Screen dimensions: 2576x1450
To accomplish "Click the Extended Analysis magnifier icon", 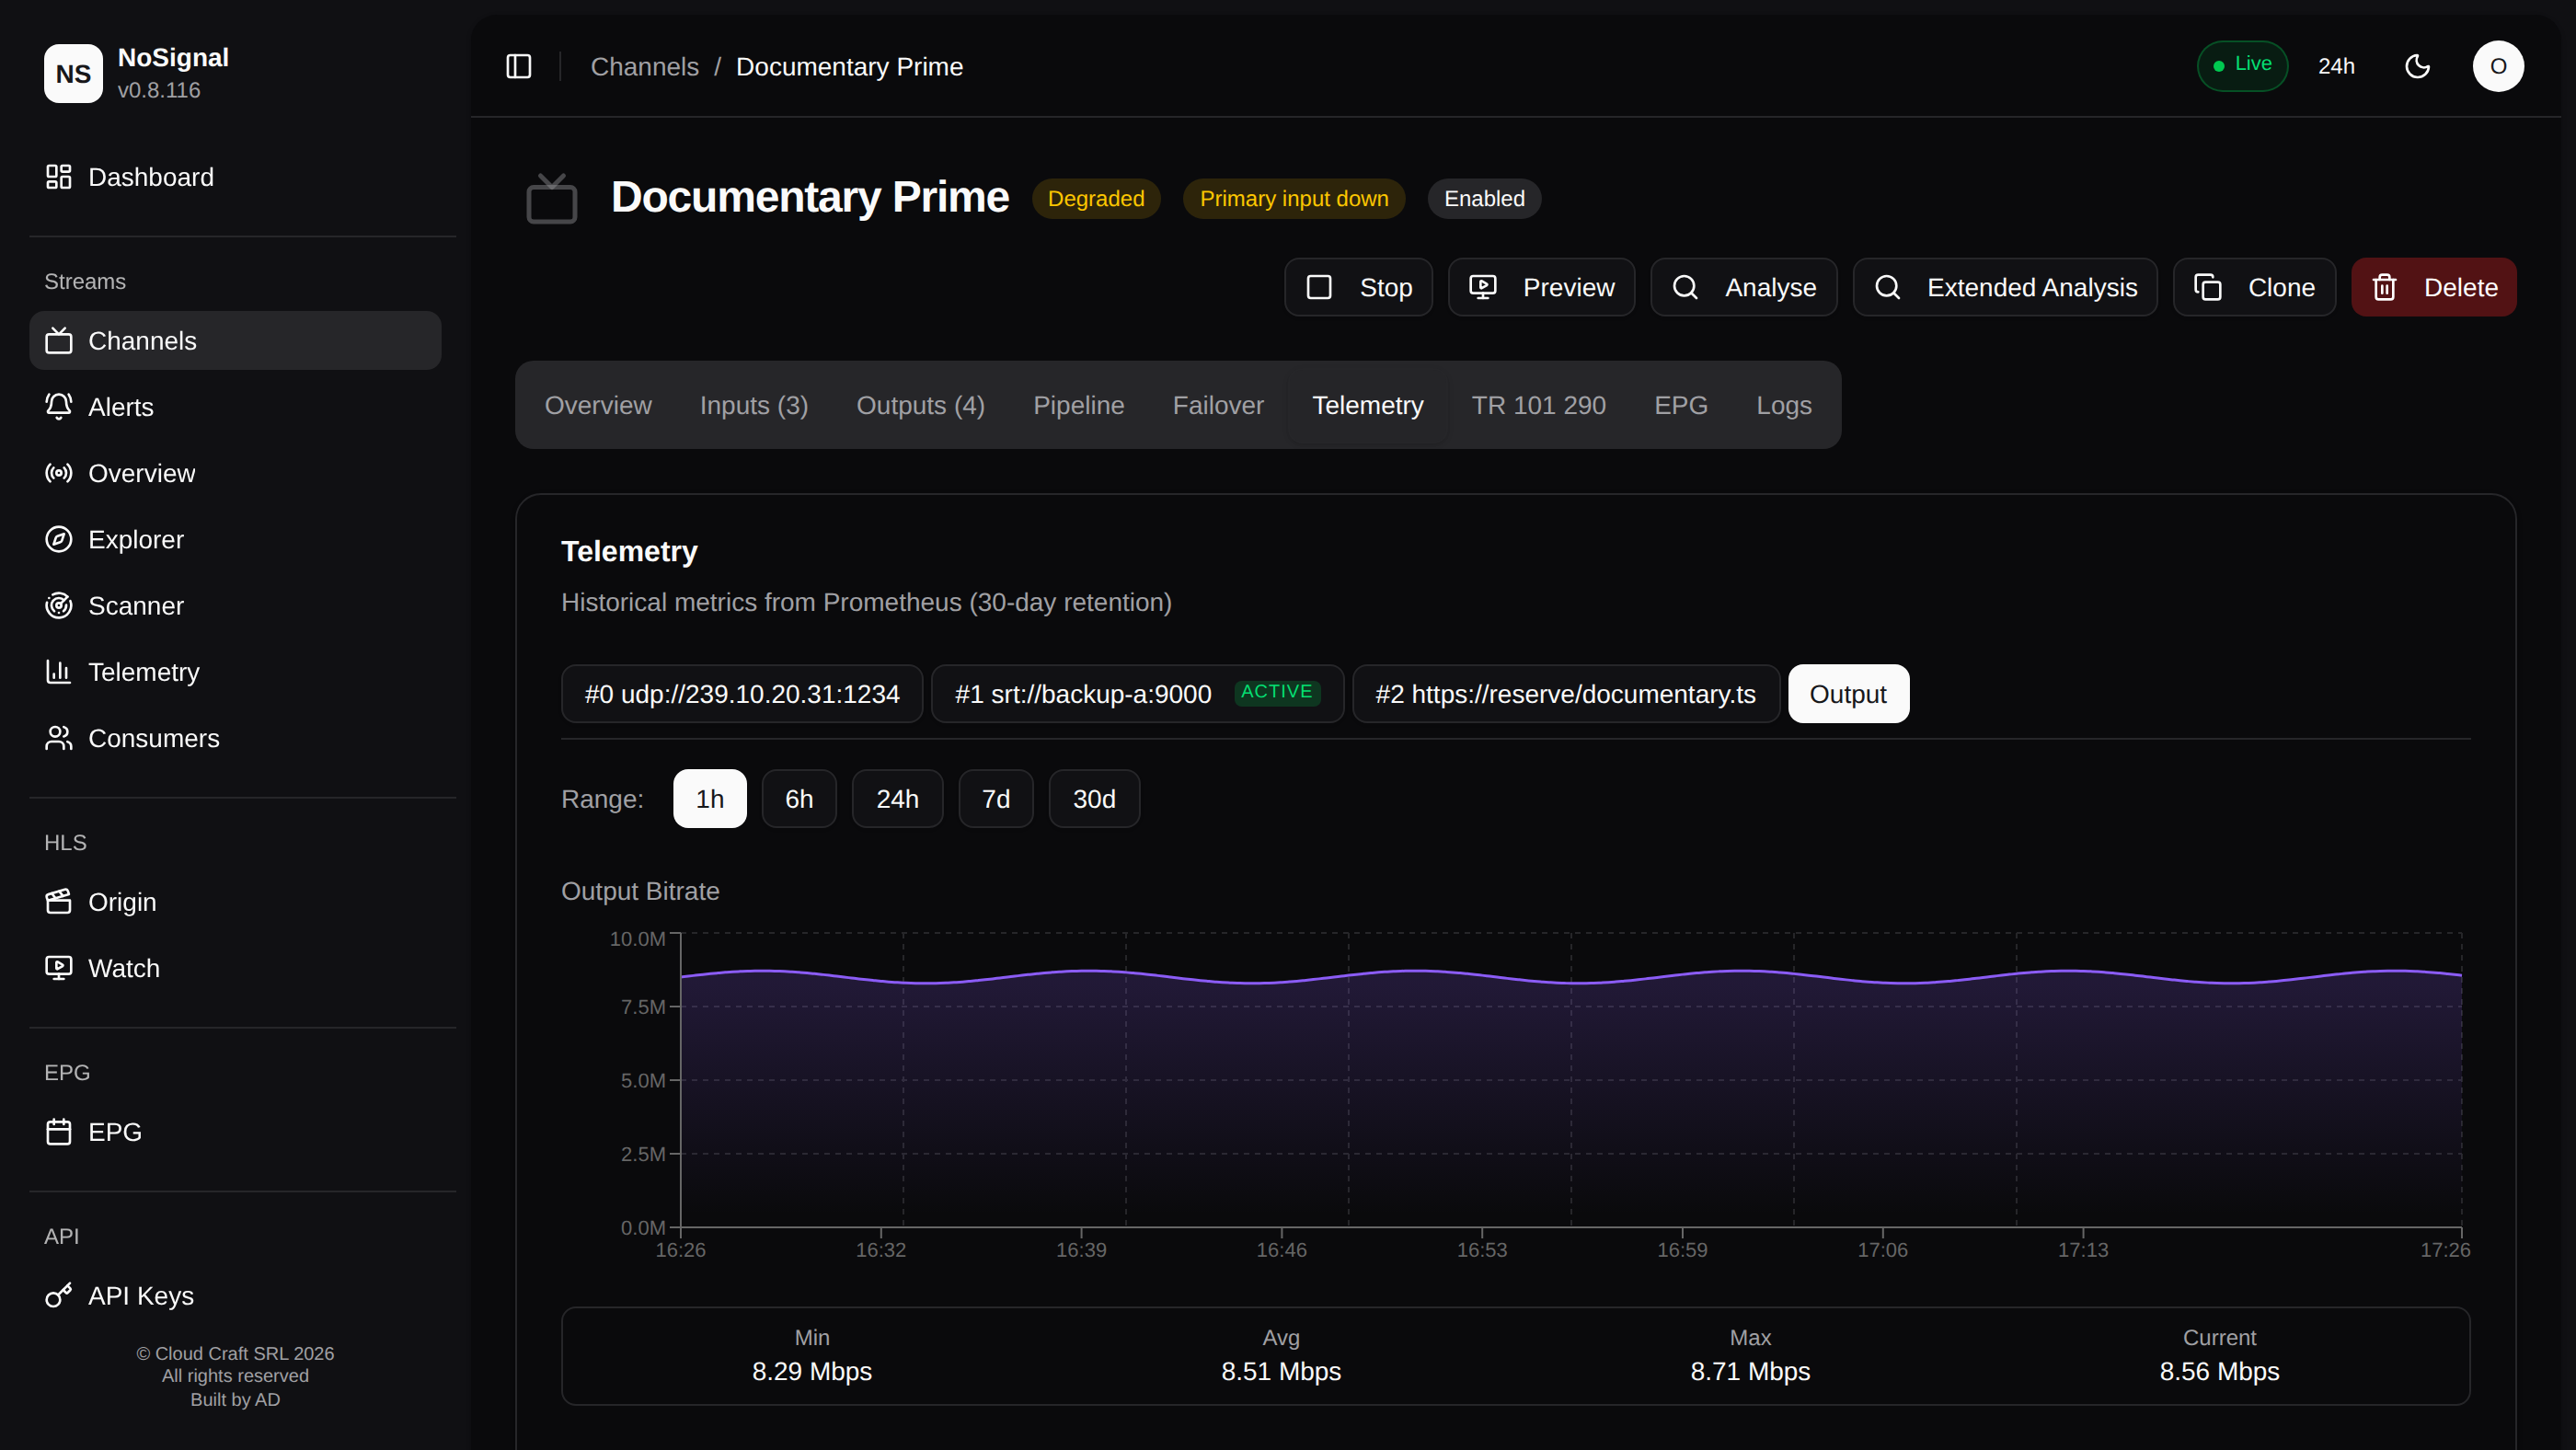I will [x=1888, y=288].
